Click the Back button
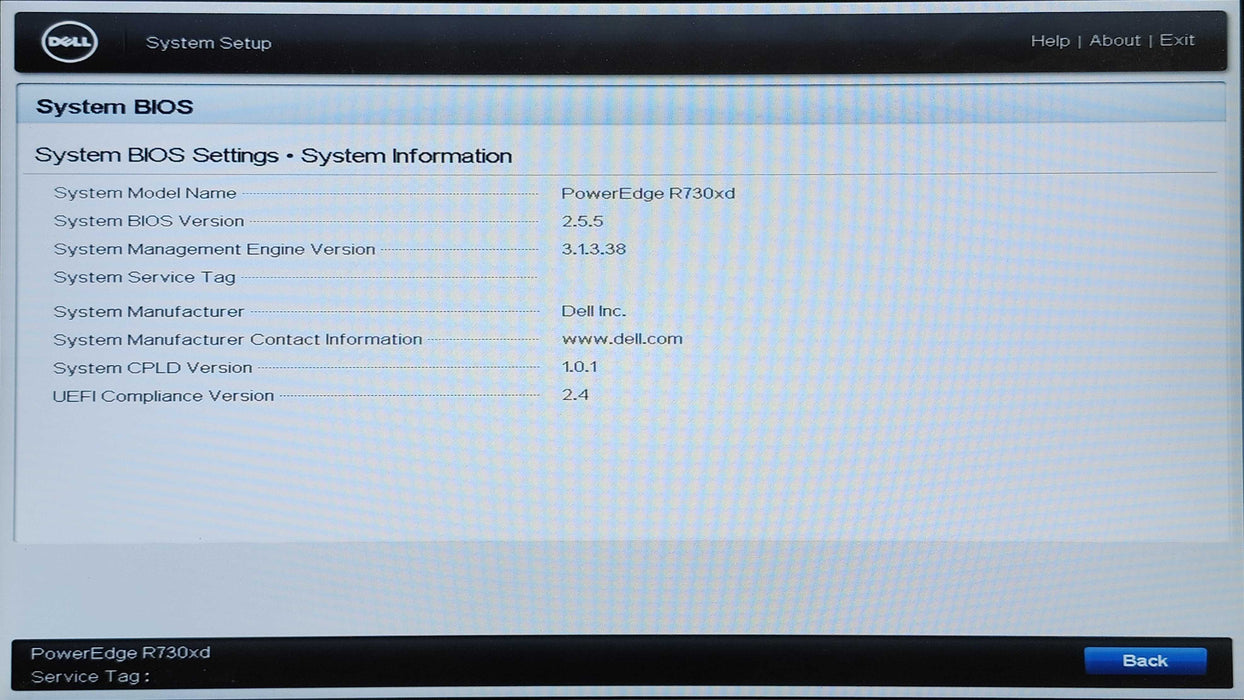This screenshot has width=1244, height=700. 1145,661
